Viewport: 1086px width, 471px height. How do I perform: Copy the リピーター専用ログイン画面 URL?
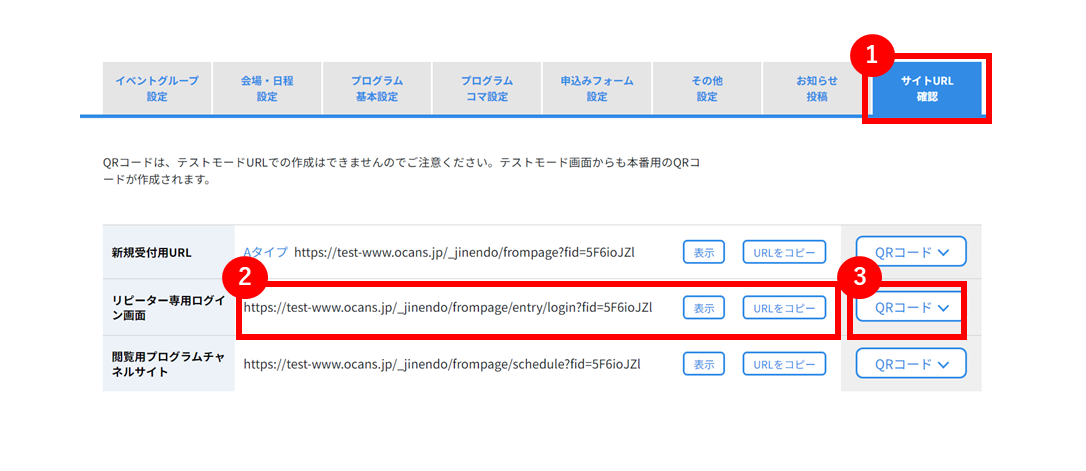coord(785,308)
